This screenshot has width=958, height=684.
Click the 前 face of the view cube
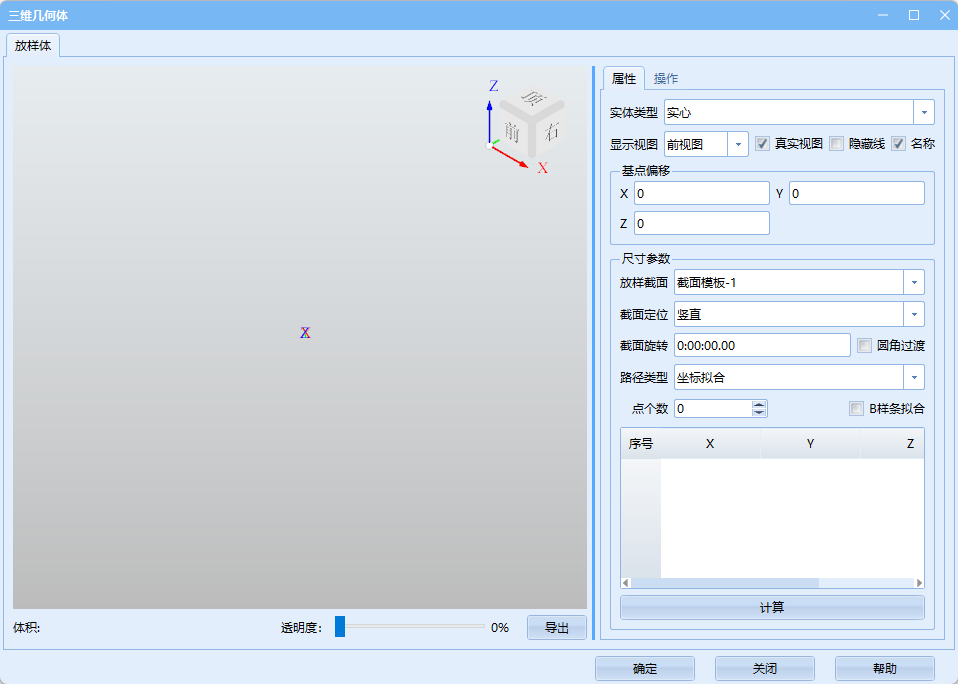[512, 132]
